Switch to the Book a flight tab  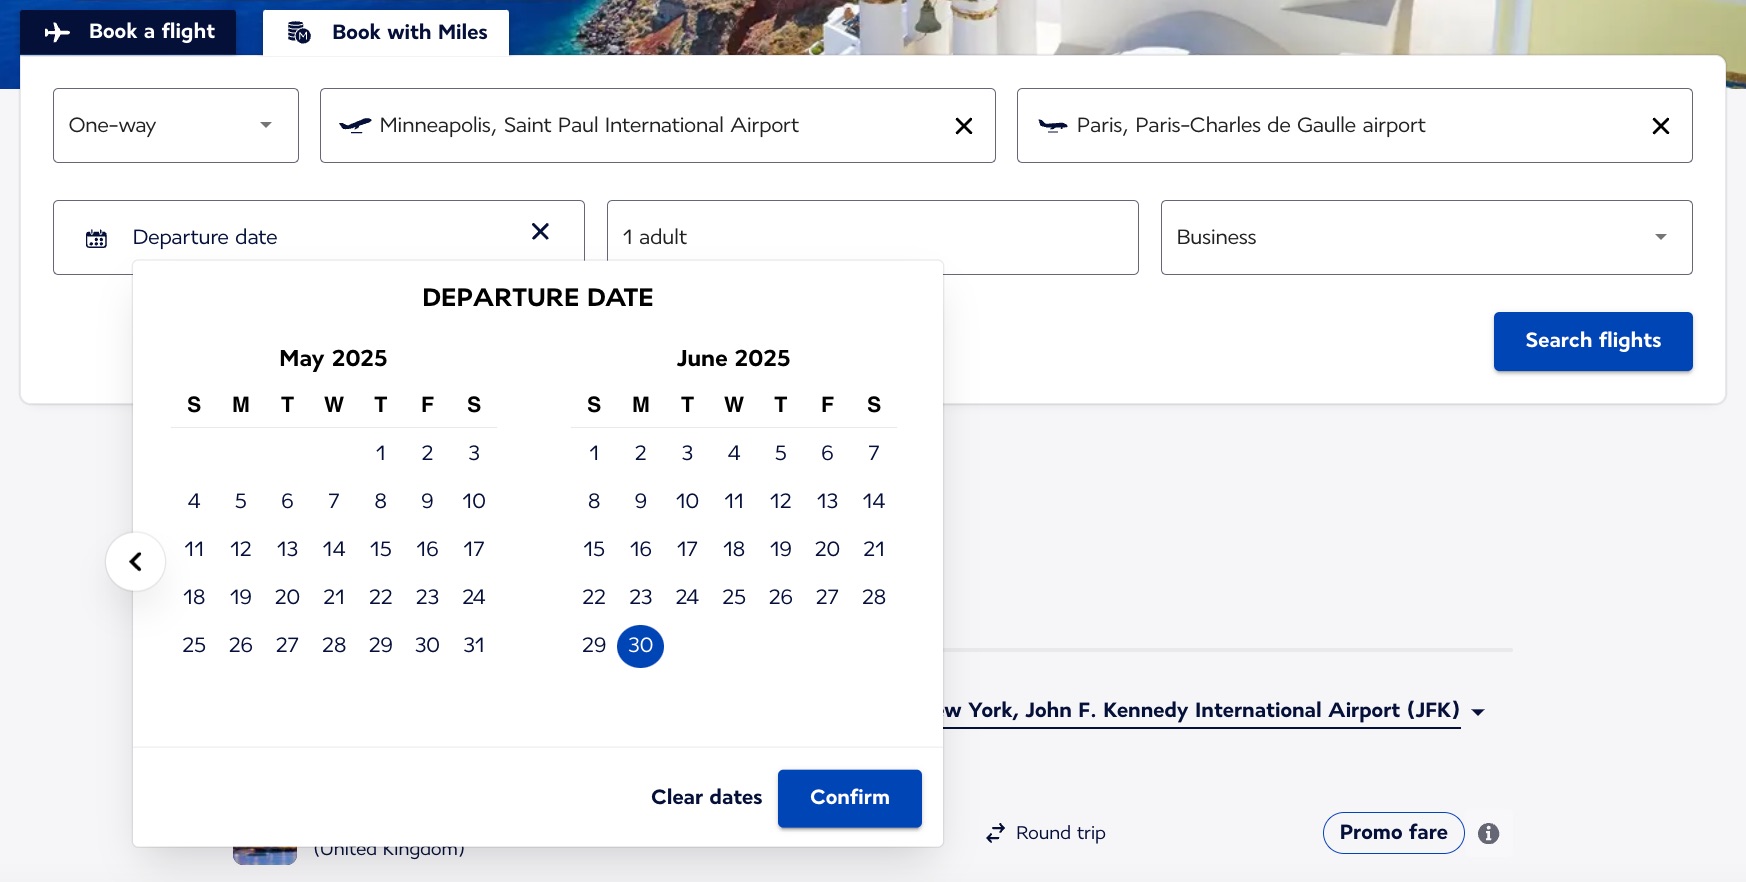[x=127, y=31]
